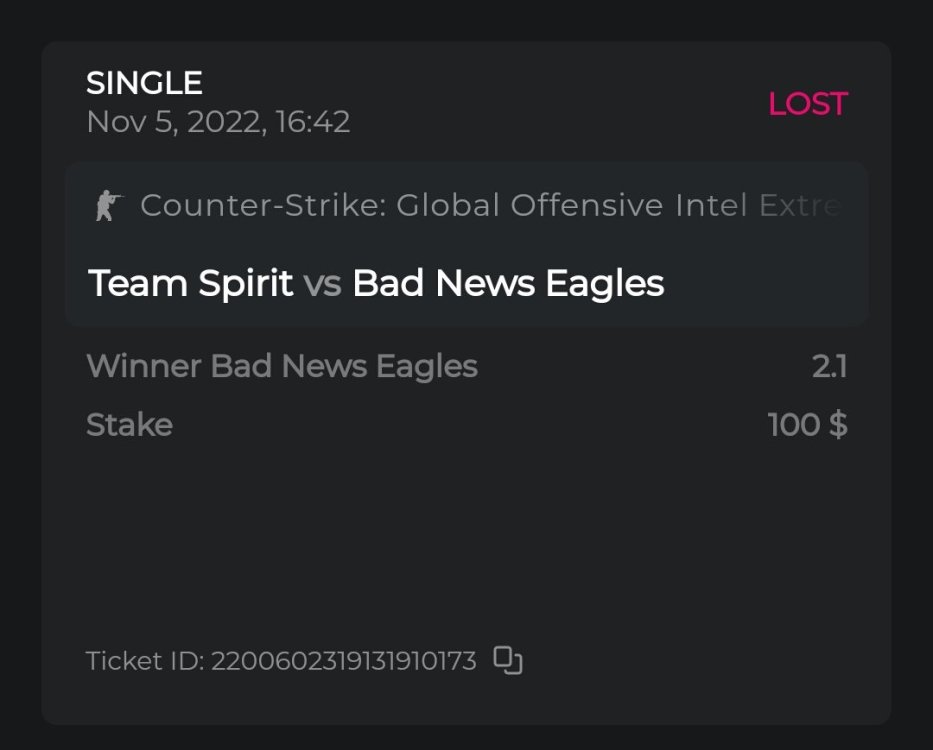Screen dimensions: 933x750
Task: Click the Winner Bad News Eagles selection
Action: (281, 366)
